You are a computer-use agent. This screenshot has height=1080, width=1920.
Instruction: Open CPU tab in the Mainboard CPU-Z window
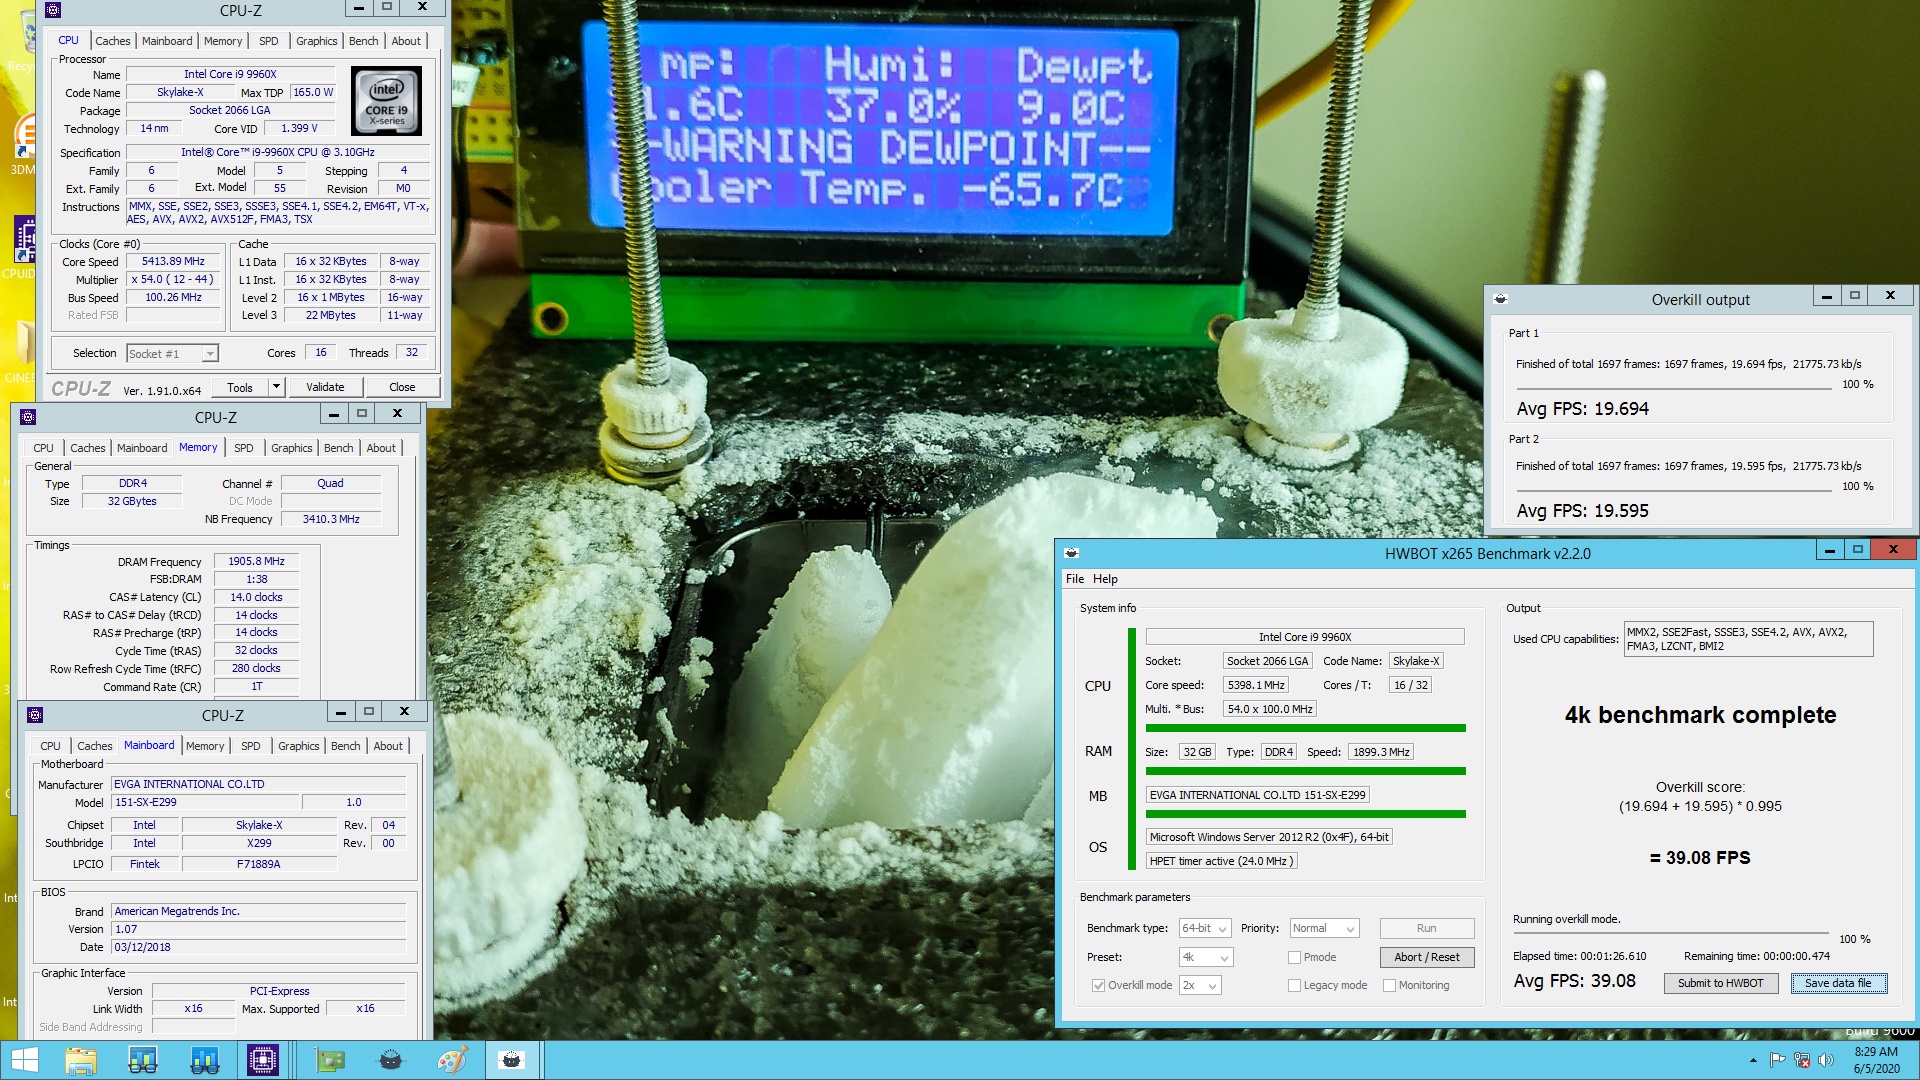(x=51, y=746)
